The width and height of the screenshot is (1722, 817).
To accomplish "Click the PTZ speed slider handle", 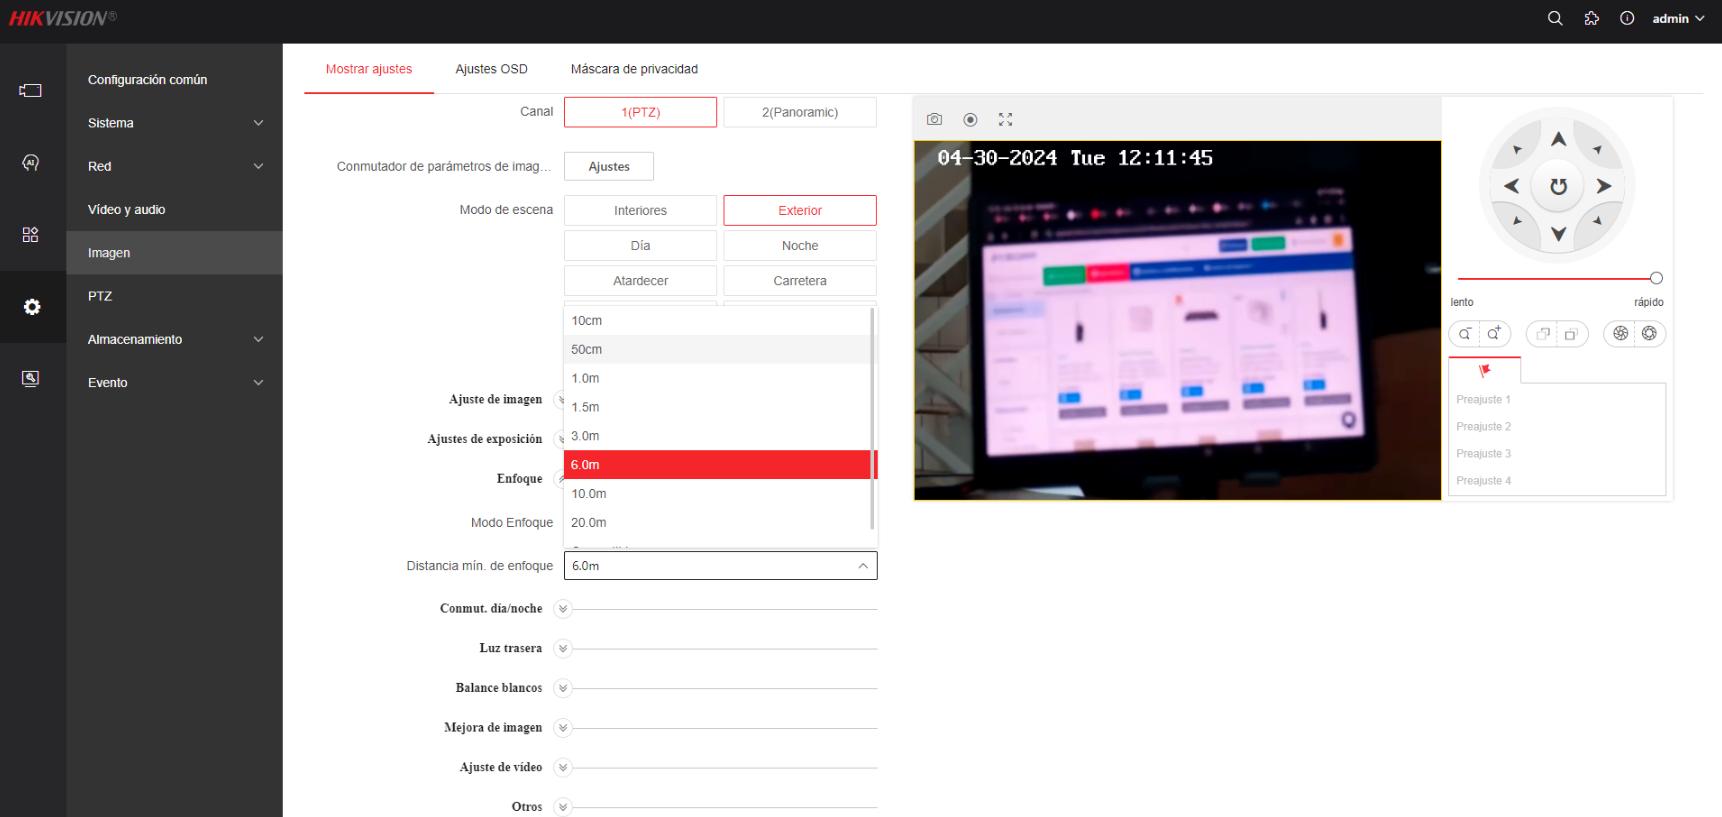I will [1656, 278].
